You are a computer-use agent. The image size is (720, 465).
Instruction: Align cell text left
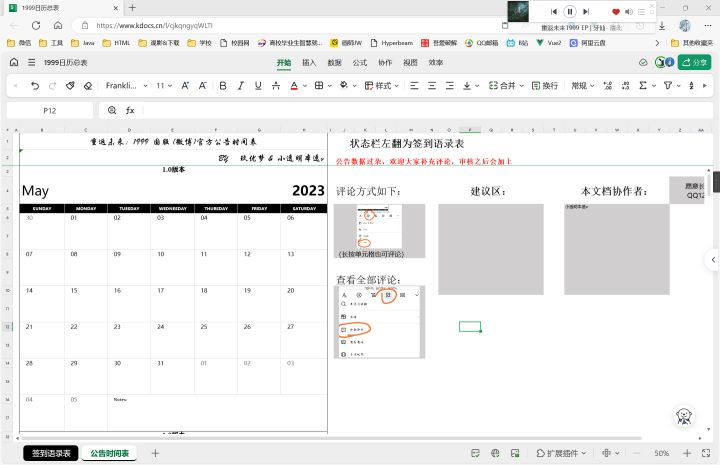point(414,85)
